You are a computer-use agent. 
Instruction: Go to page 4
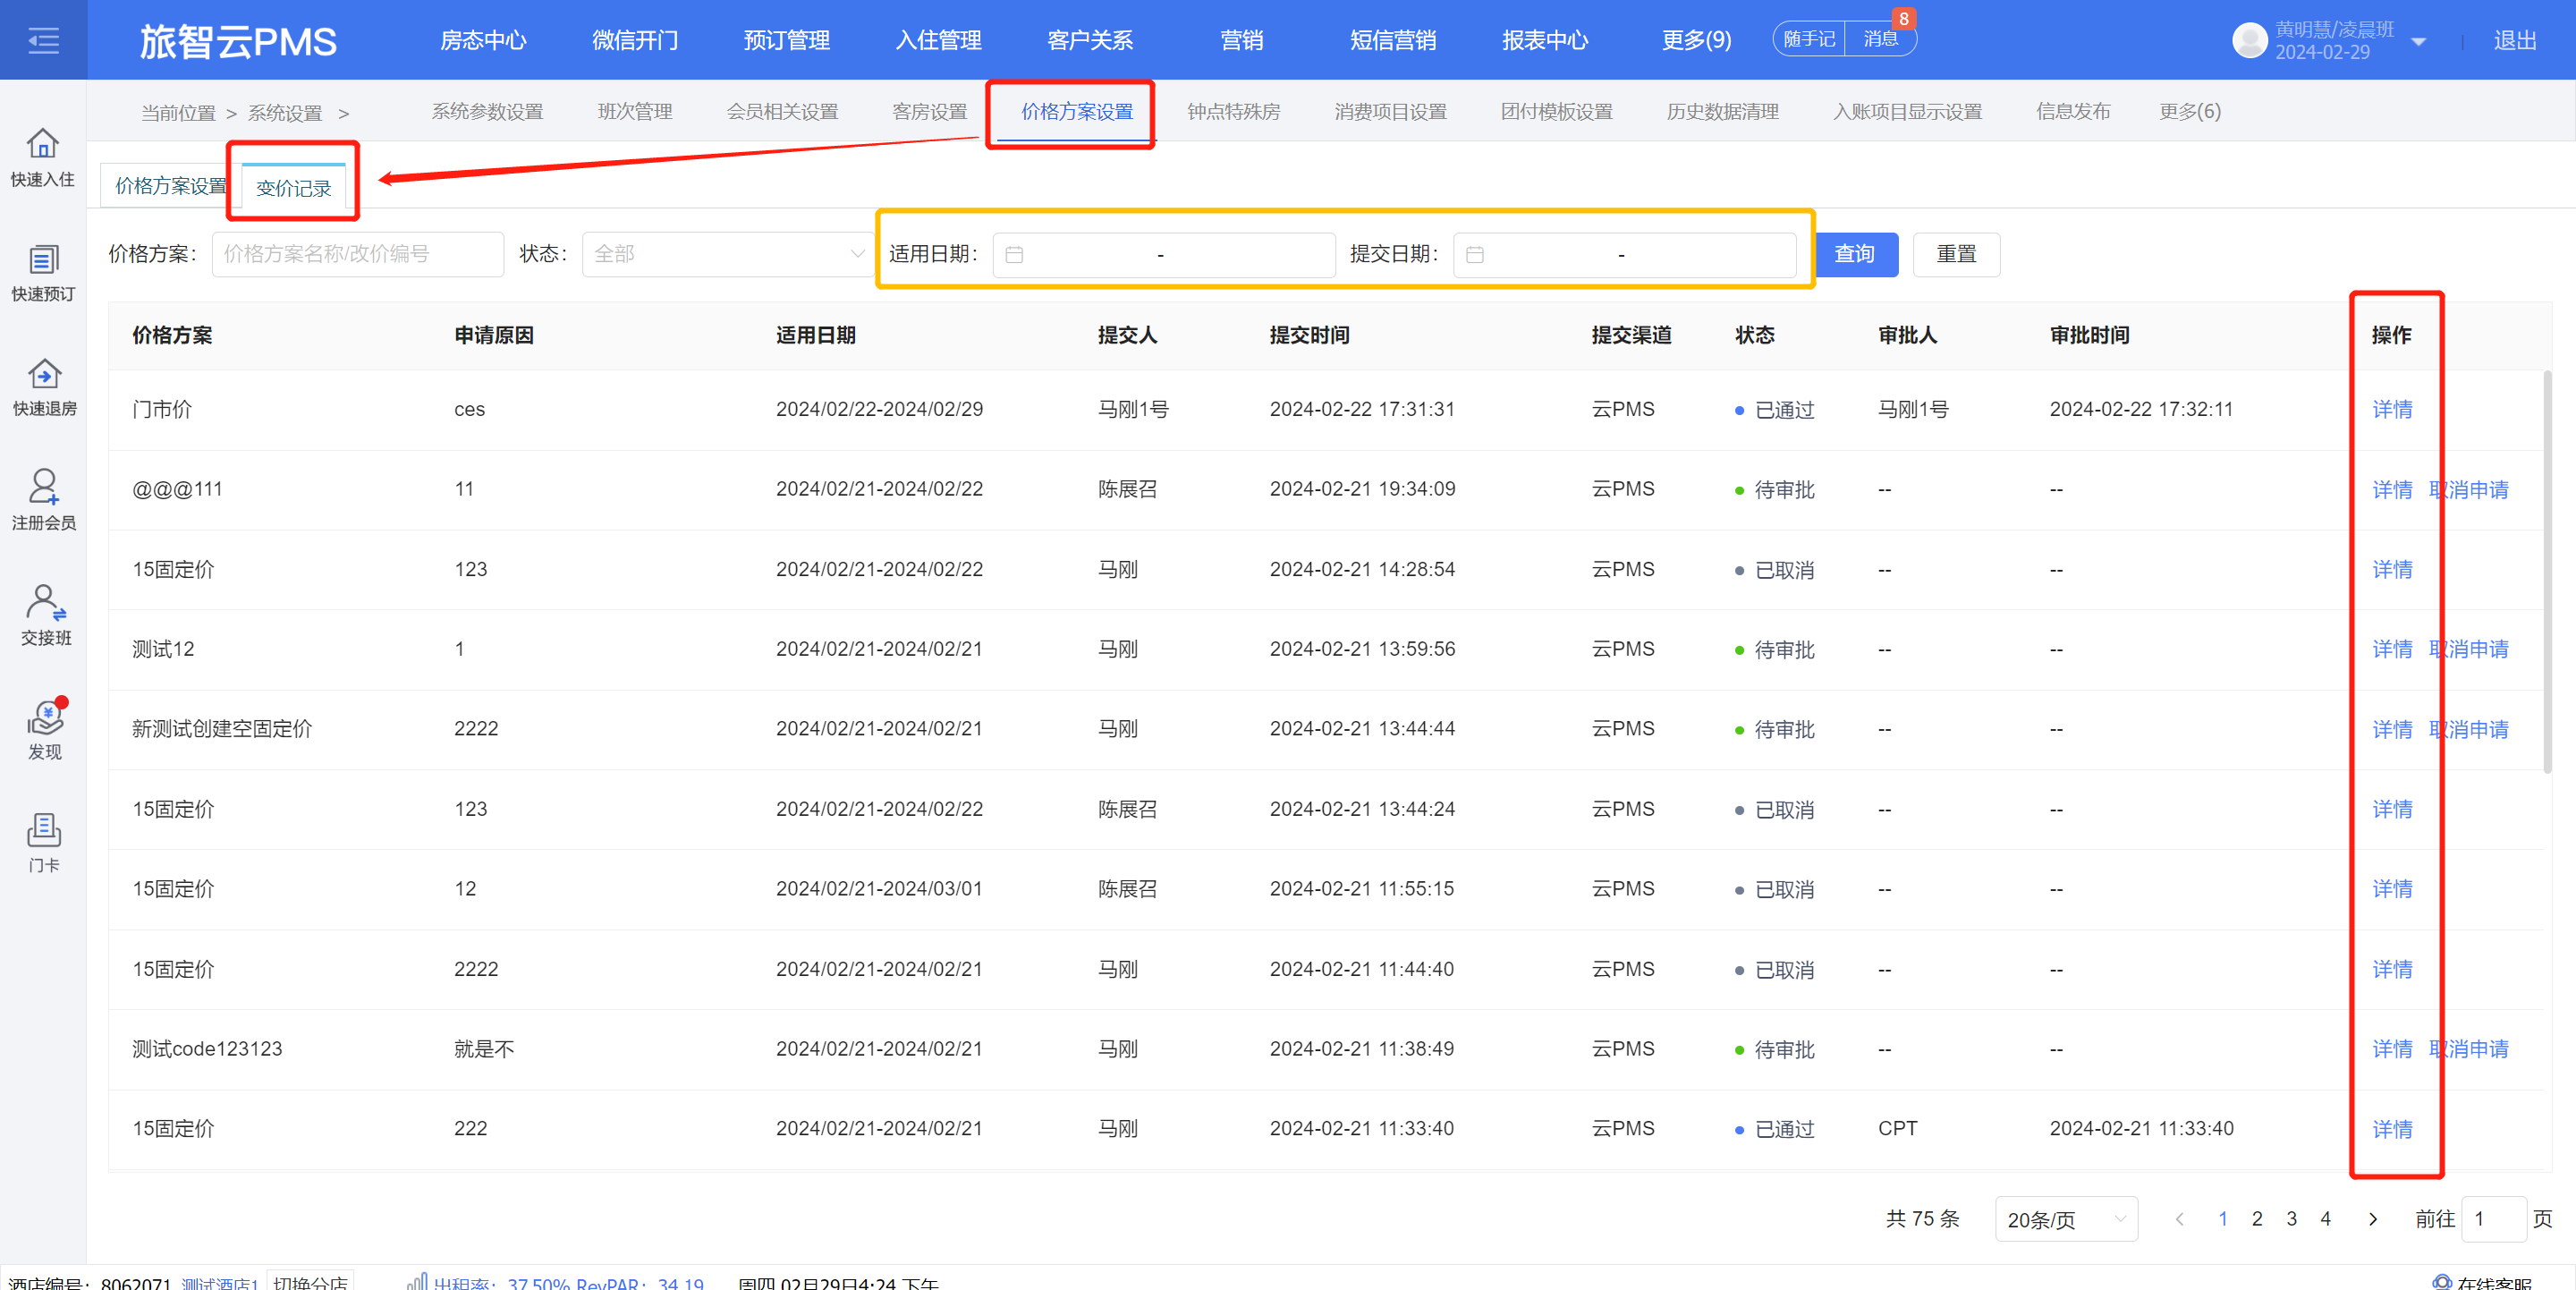point(2326,1219)
